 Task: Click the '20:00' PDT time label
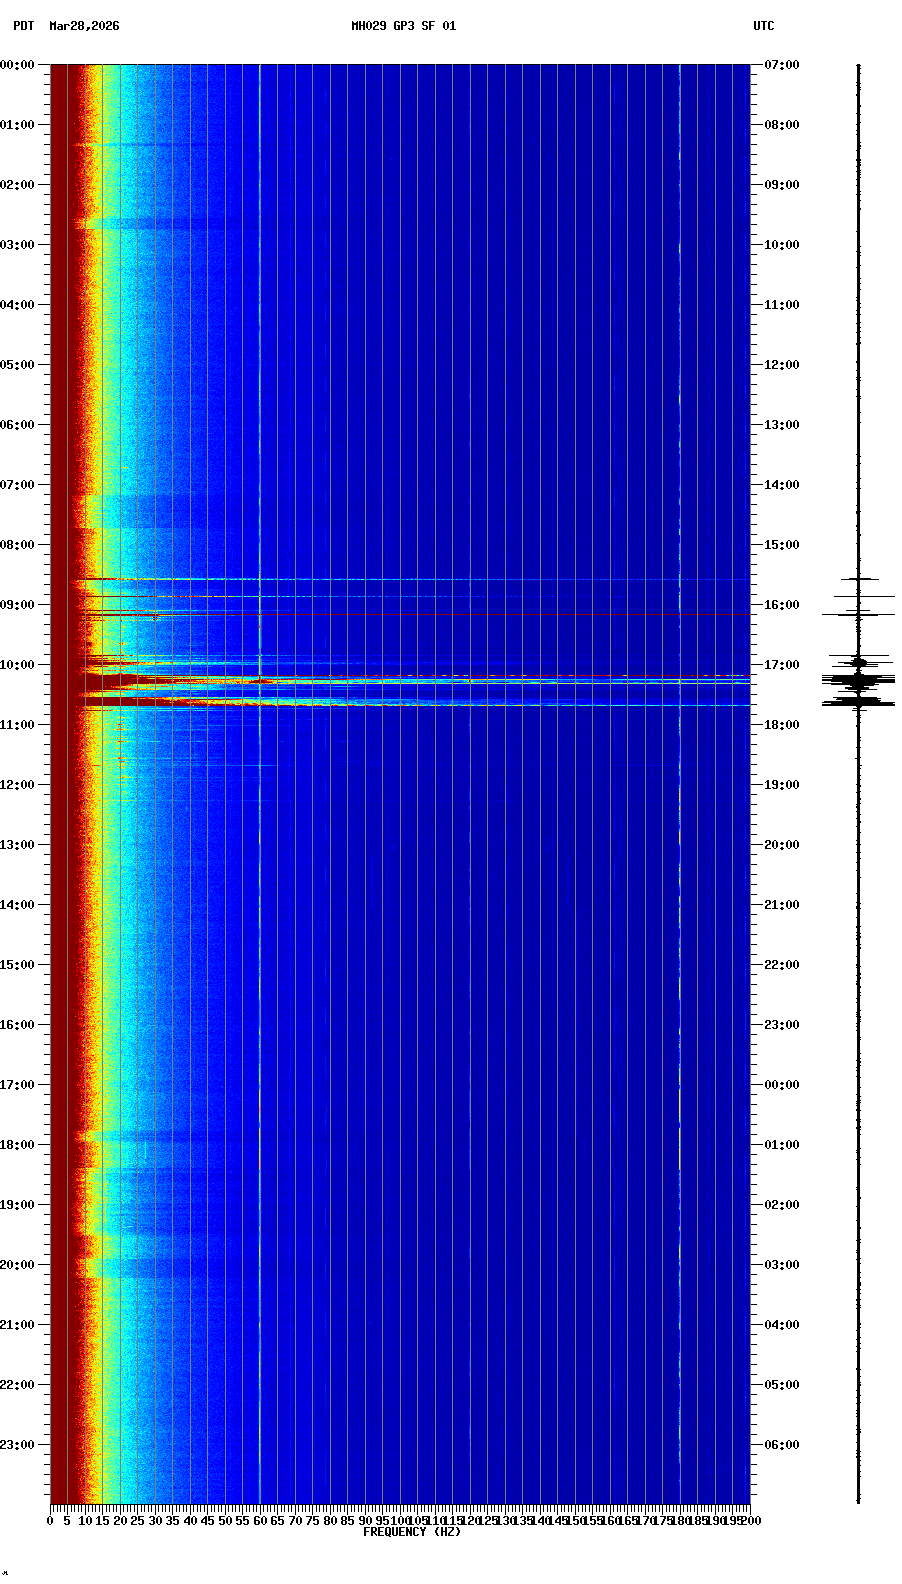[x=17, y=1265]
